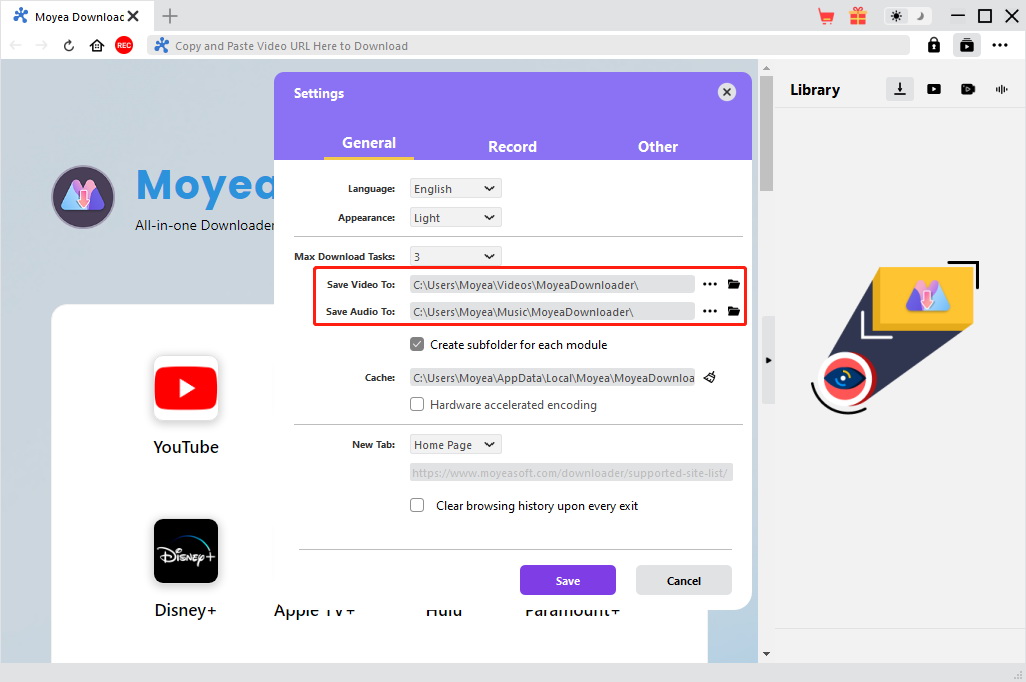Toggle the library panel toolbar icon

[x=966, y=45]
